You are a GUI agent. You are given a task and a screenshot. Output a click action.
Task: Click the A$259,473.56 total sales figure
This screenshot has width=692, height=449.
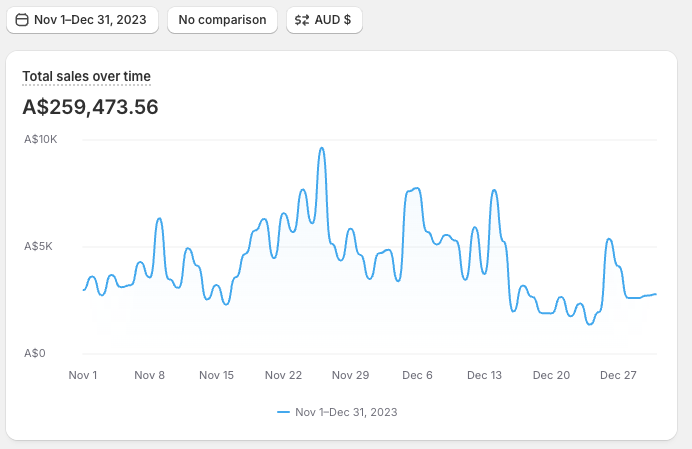[90, 106]
